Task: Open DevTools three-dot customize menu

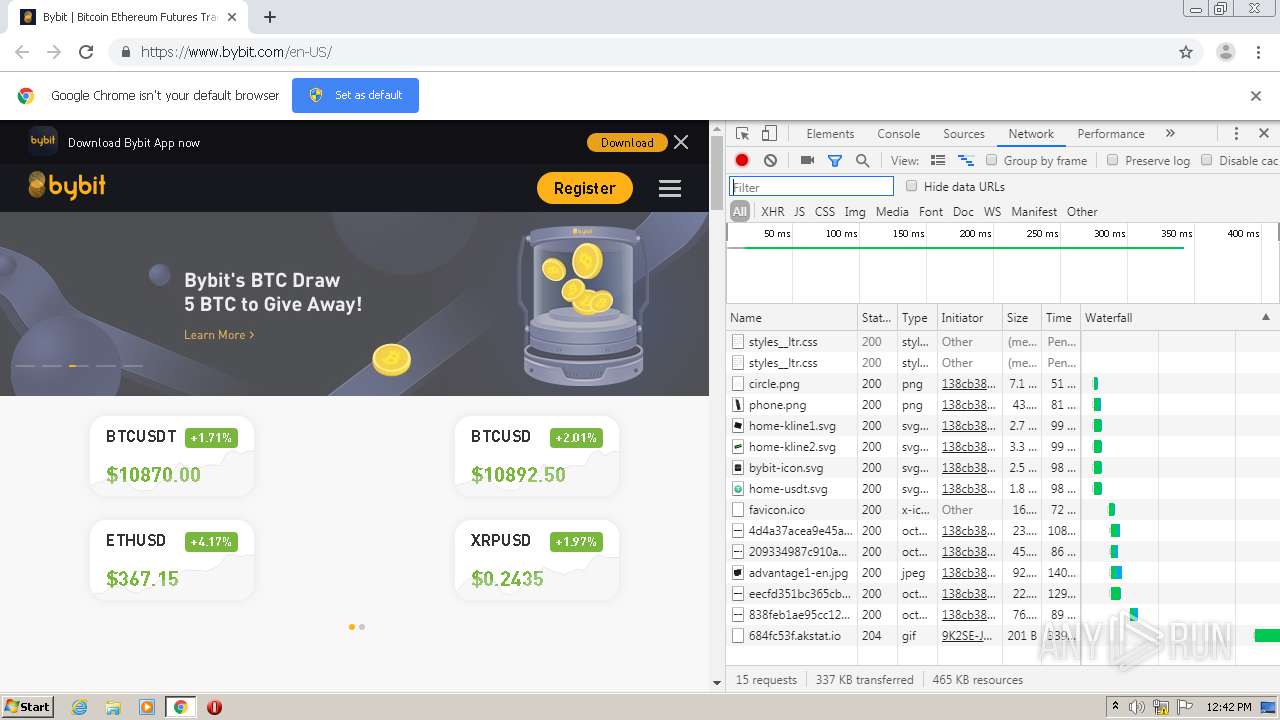Action: pos(1236,134)
